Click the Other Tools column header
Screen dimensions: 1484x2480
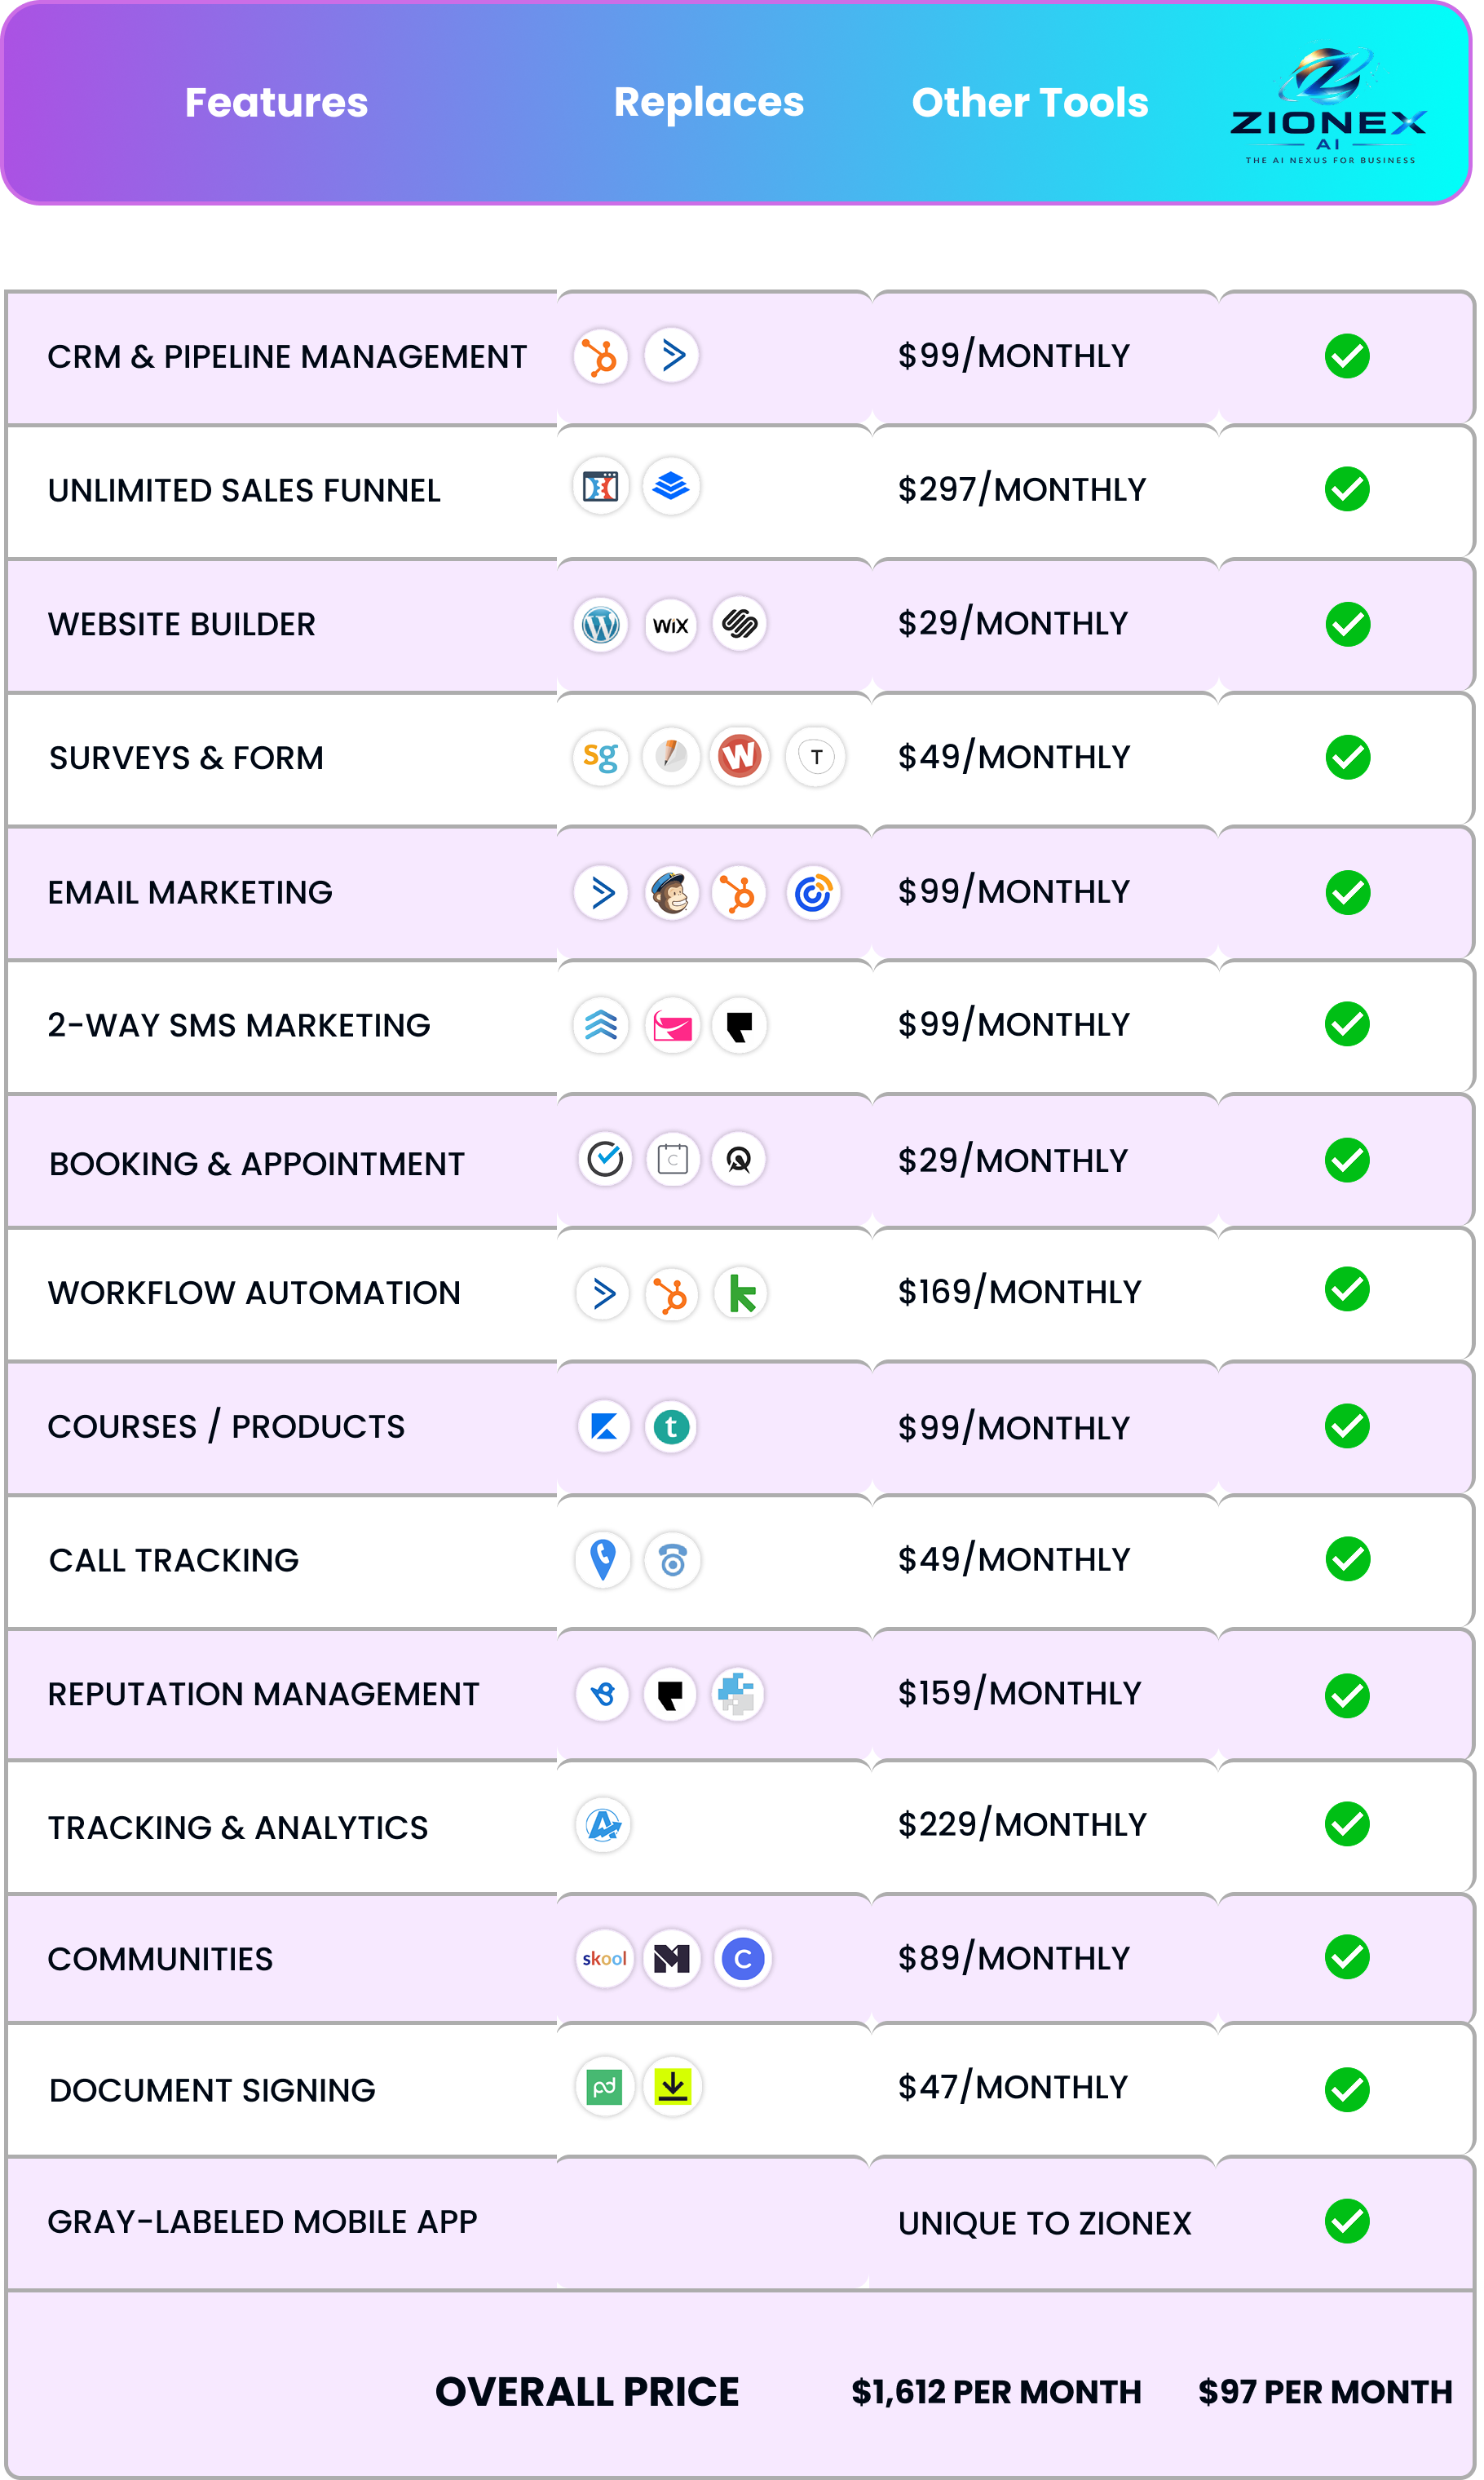click(x=1030, y=103)
